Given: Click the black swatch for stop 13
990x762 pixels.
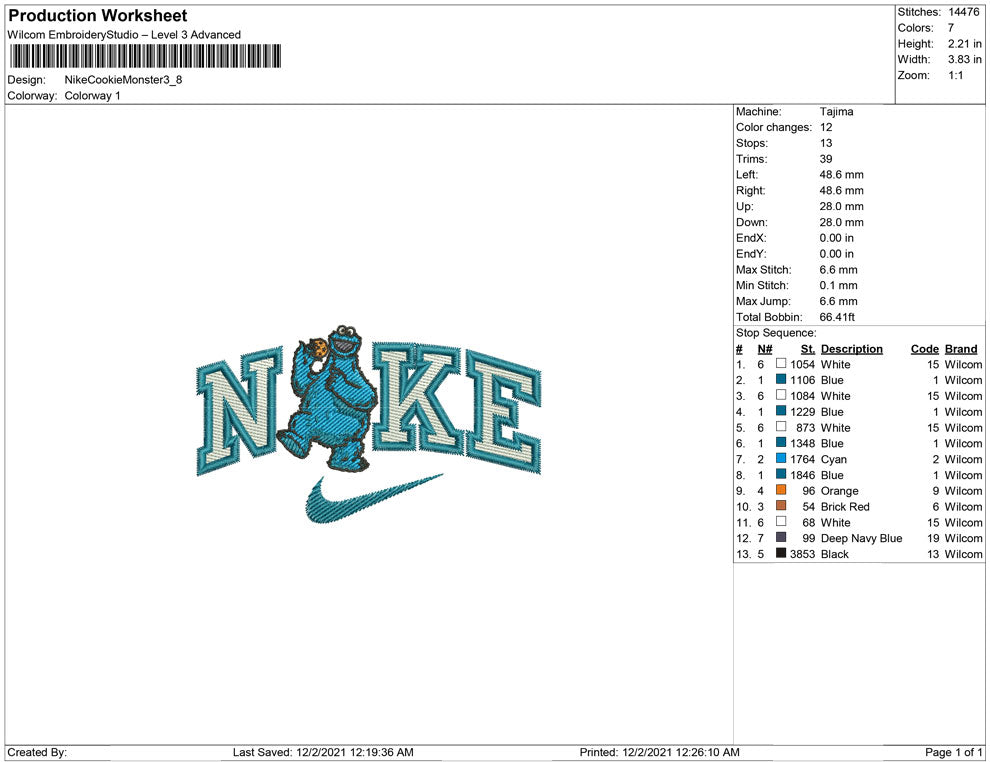Looking at the screenshot, I should coord(781,553).
